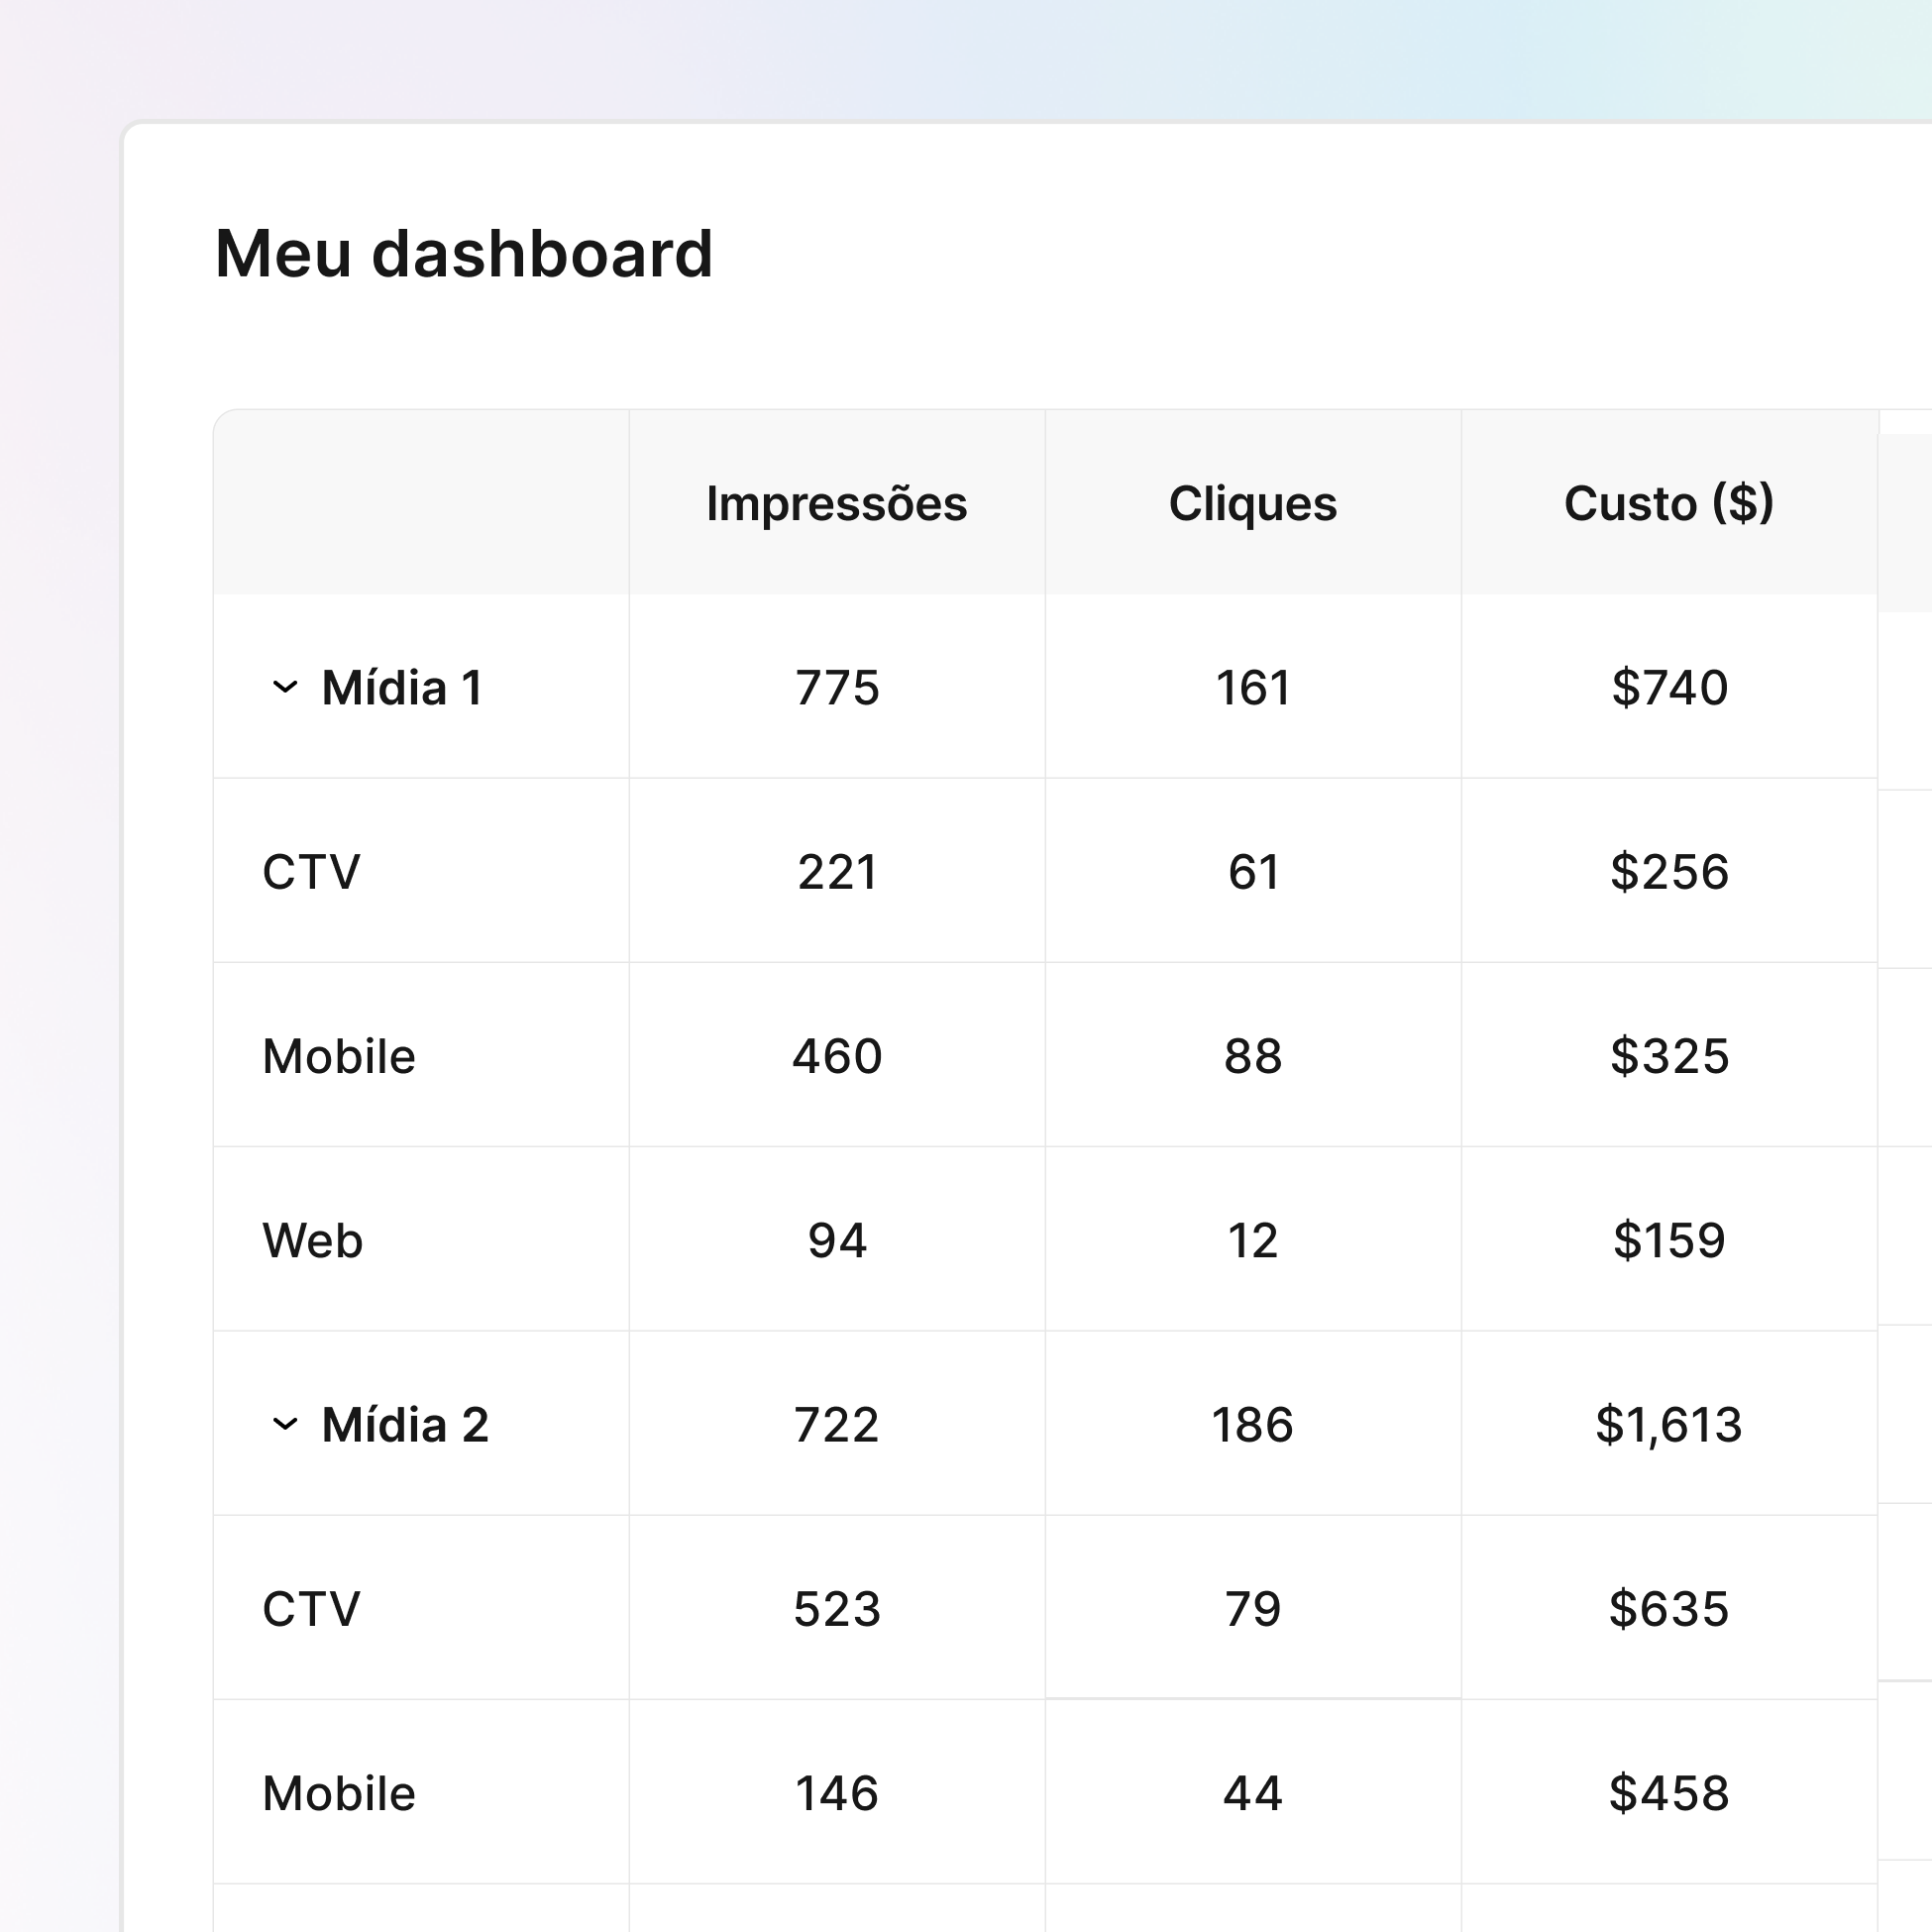Select the CTV row under Mídia 2
1932x1932 pixels.
pos(311,1609)
